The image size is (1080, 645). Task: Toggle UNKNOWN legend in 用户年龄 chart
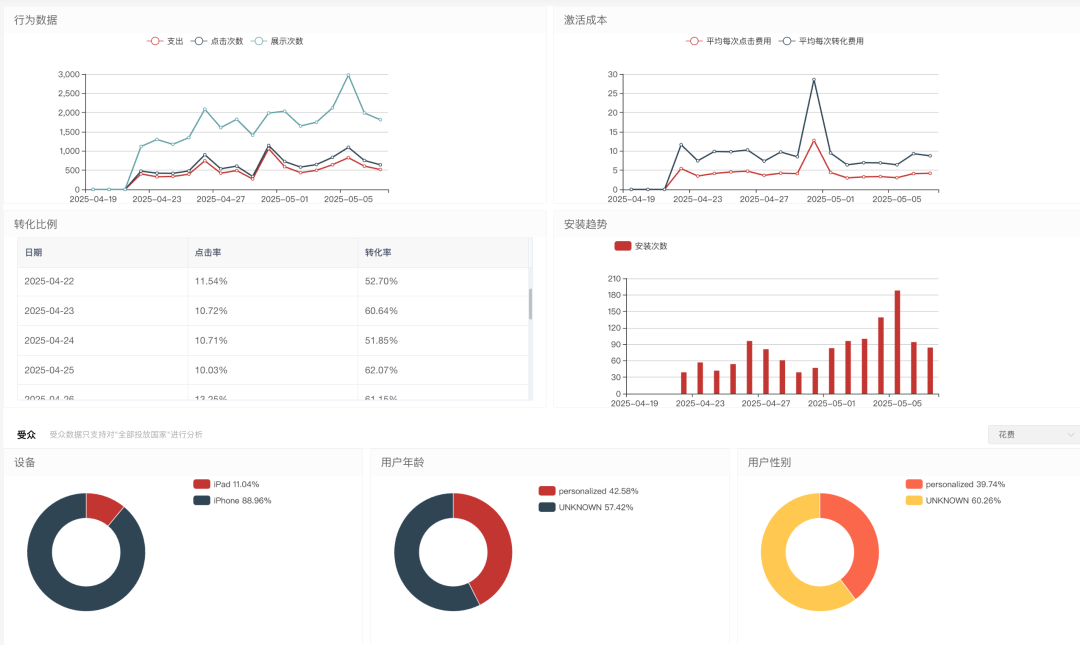(547, 507)
